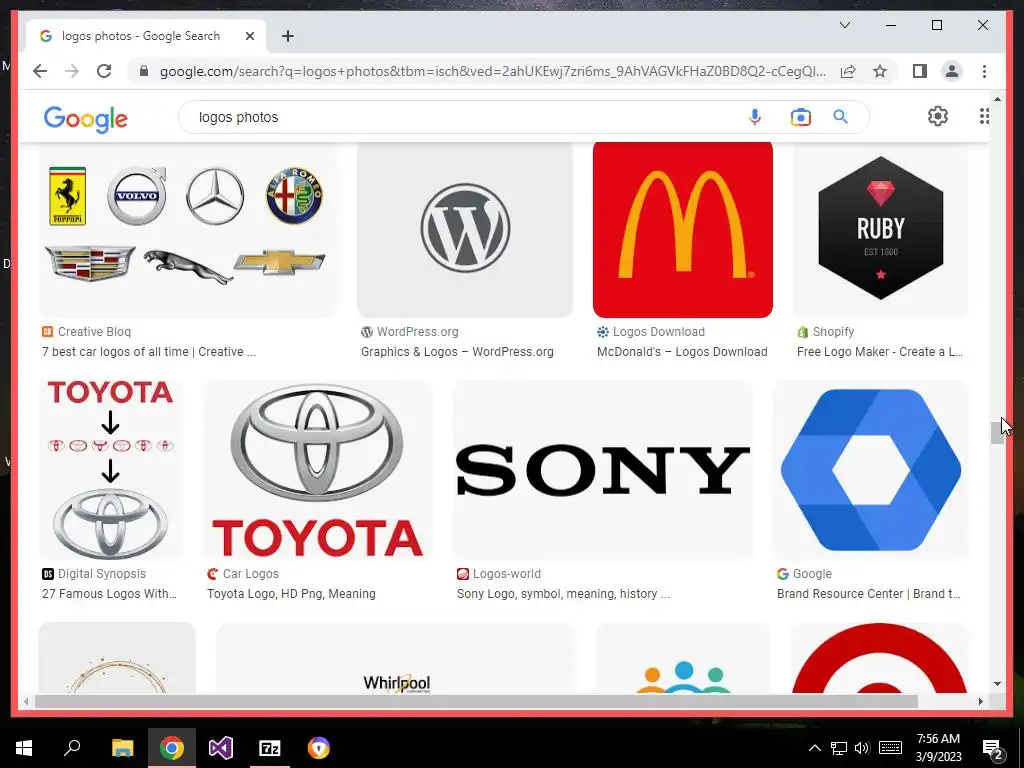Open Windows taskbar search

coord(72,748)
